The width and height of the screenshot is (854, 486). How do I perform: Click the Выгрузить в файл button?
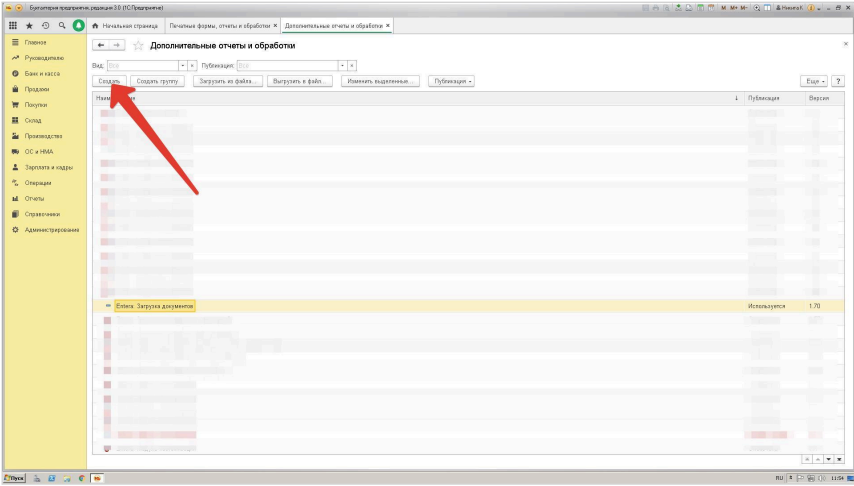[300, 81]
